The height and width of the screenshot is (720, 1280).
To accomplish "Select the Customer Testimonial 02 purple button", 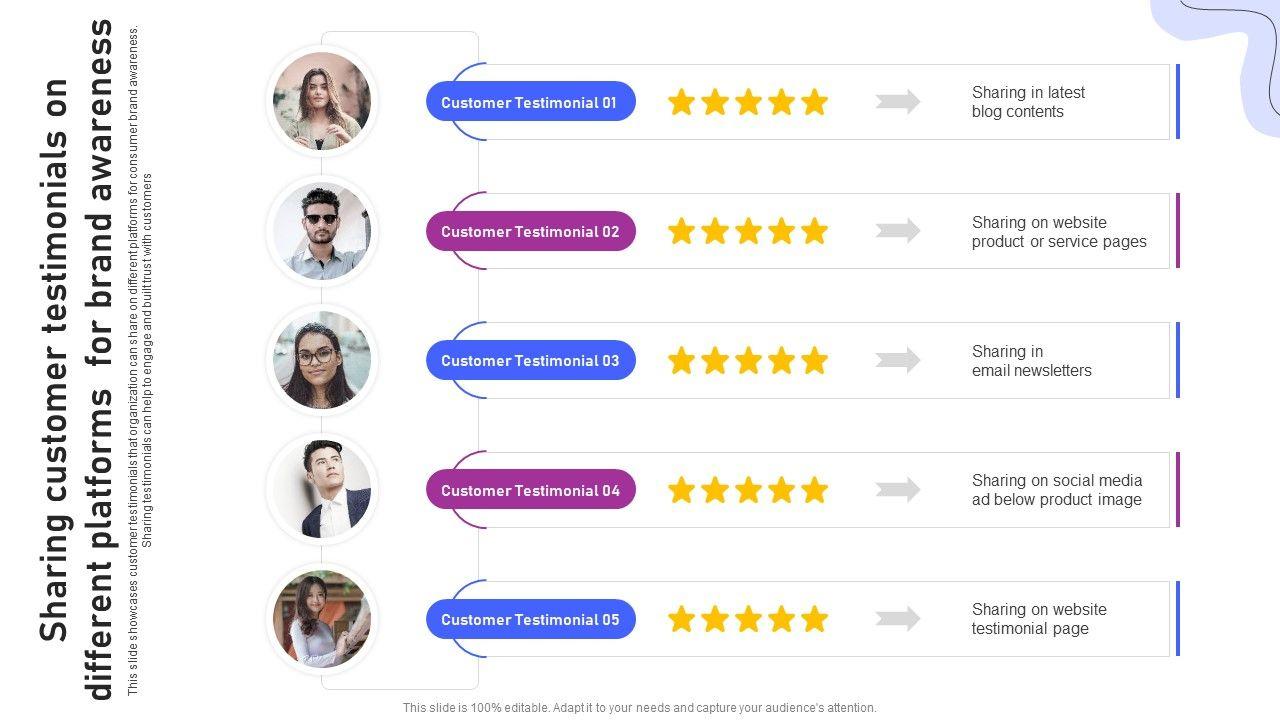I will 530,231.
